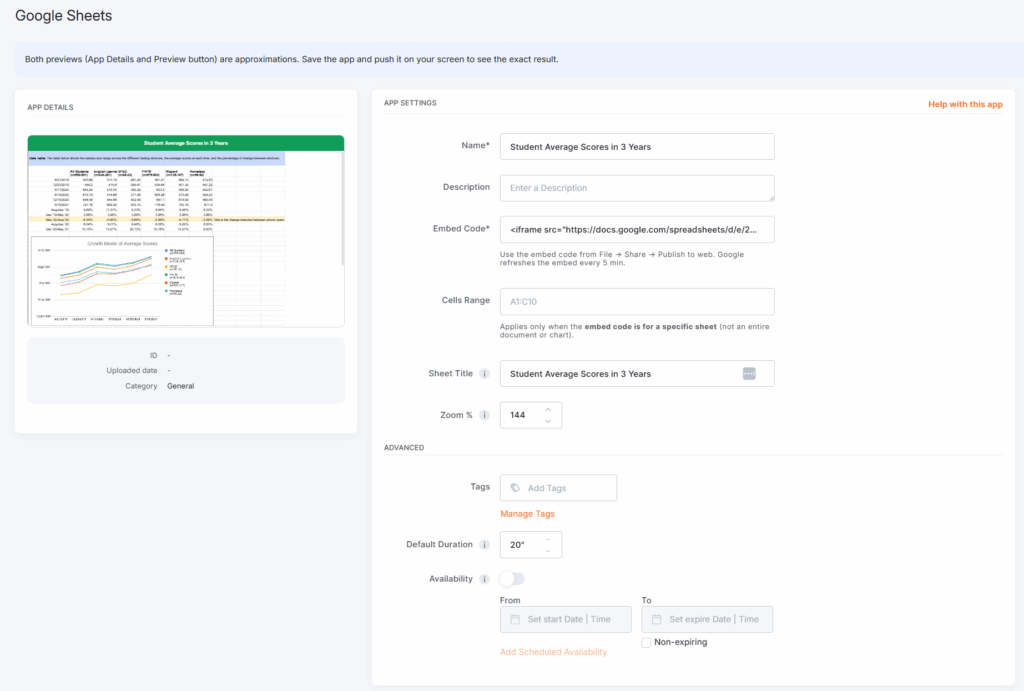Click the info icon beside Zoom %

tap(485, 415)
